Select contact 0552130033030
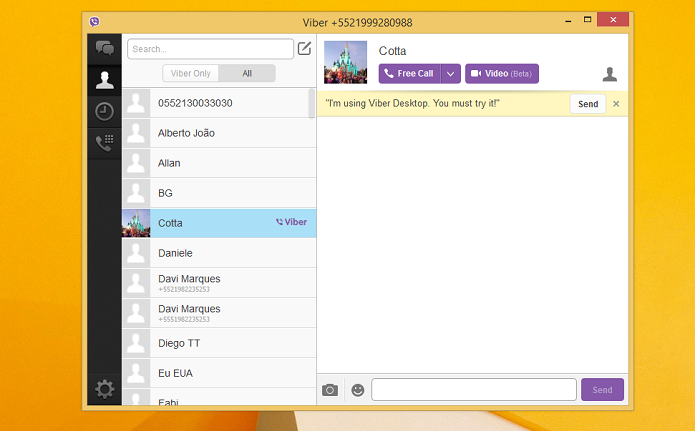Viewport: 695px width, 431px height. point(219,103)
